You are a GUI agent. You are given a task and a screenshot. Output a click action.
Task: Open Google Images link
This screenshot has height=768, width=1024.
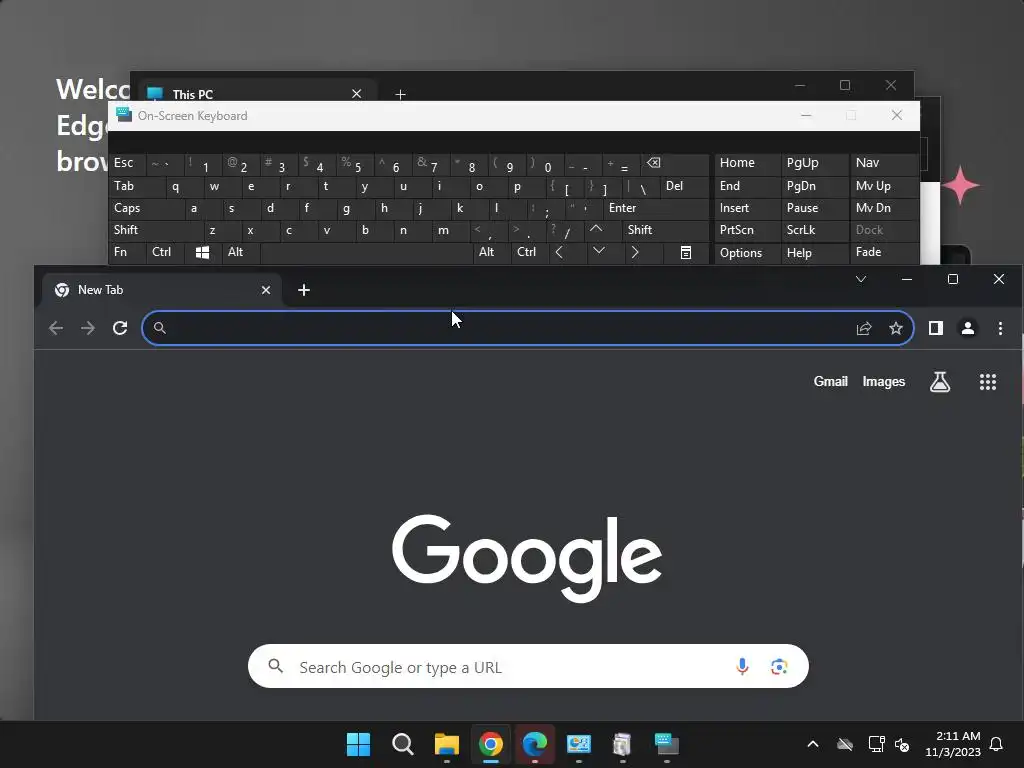884,381
